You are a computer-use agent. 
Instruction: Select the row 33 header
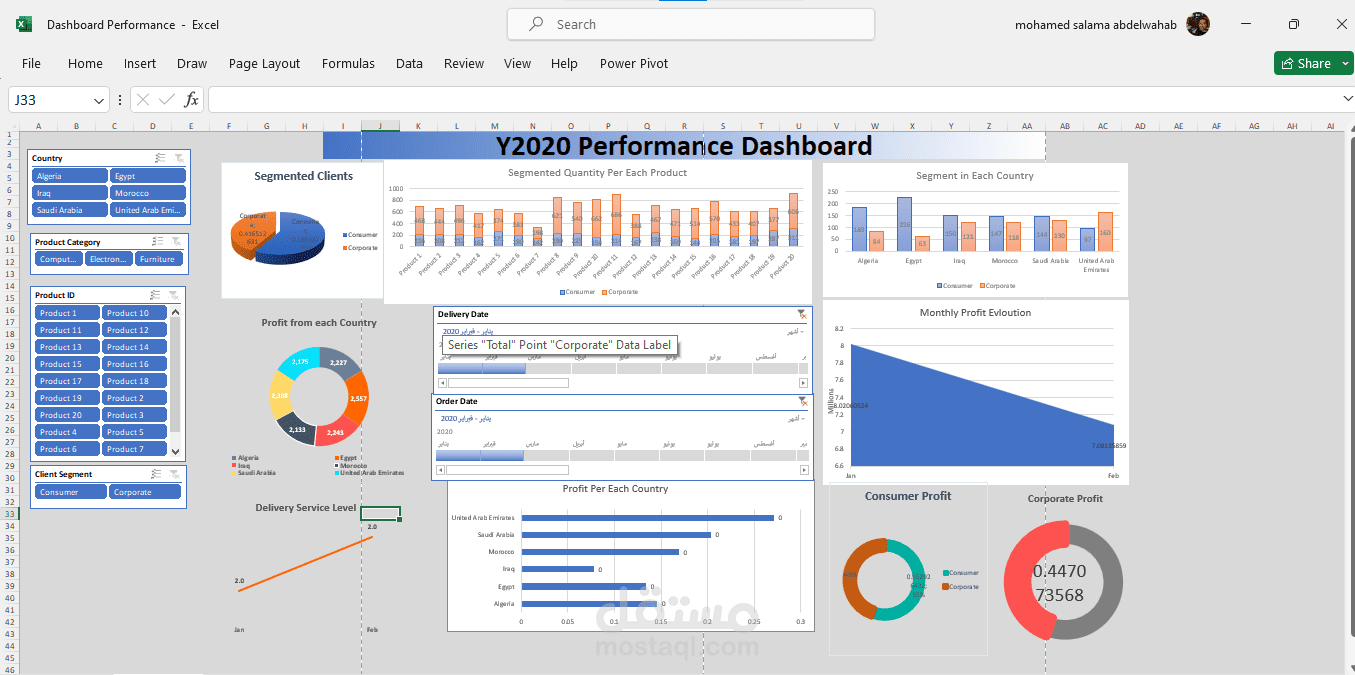10,514
